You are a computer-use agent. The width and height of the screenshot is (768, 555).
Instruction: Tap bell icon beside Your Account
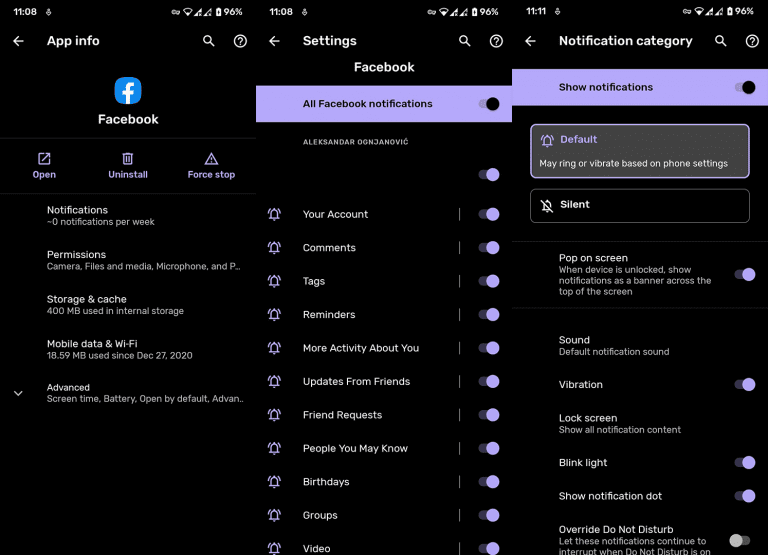click(274, 214)
